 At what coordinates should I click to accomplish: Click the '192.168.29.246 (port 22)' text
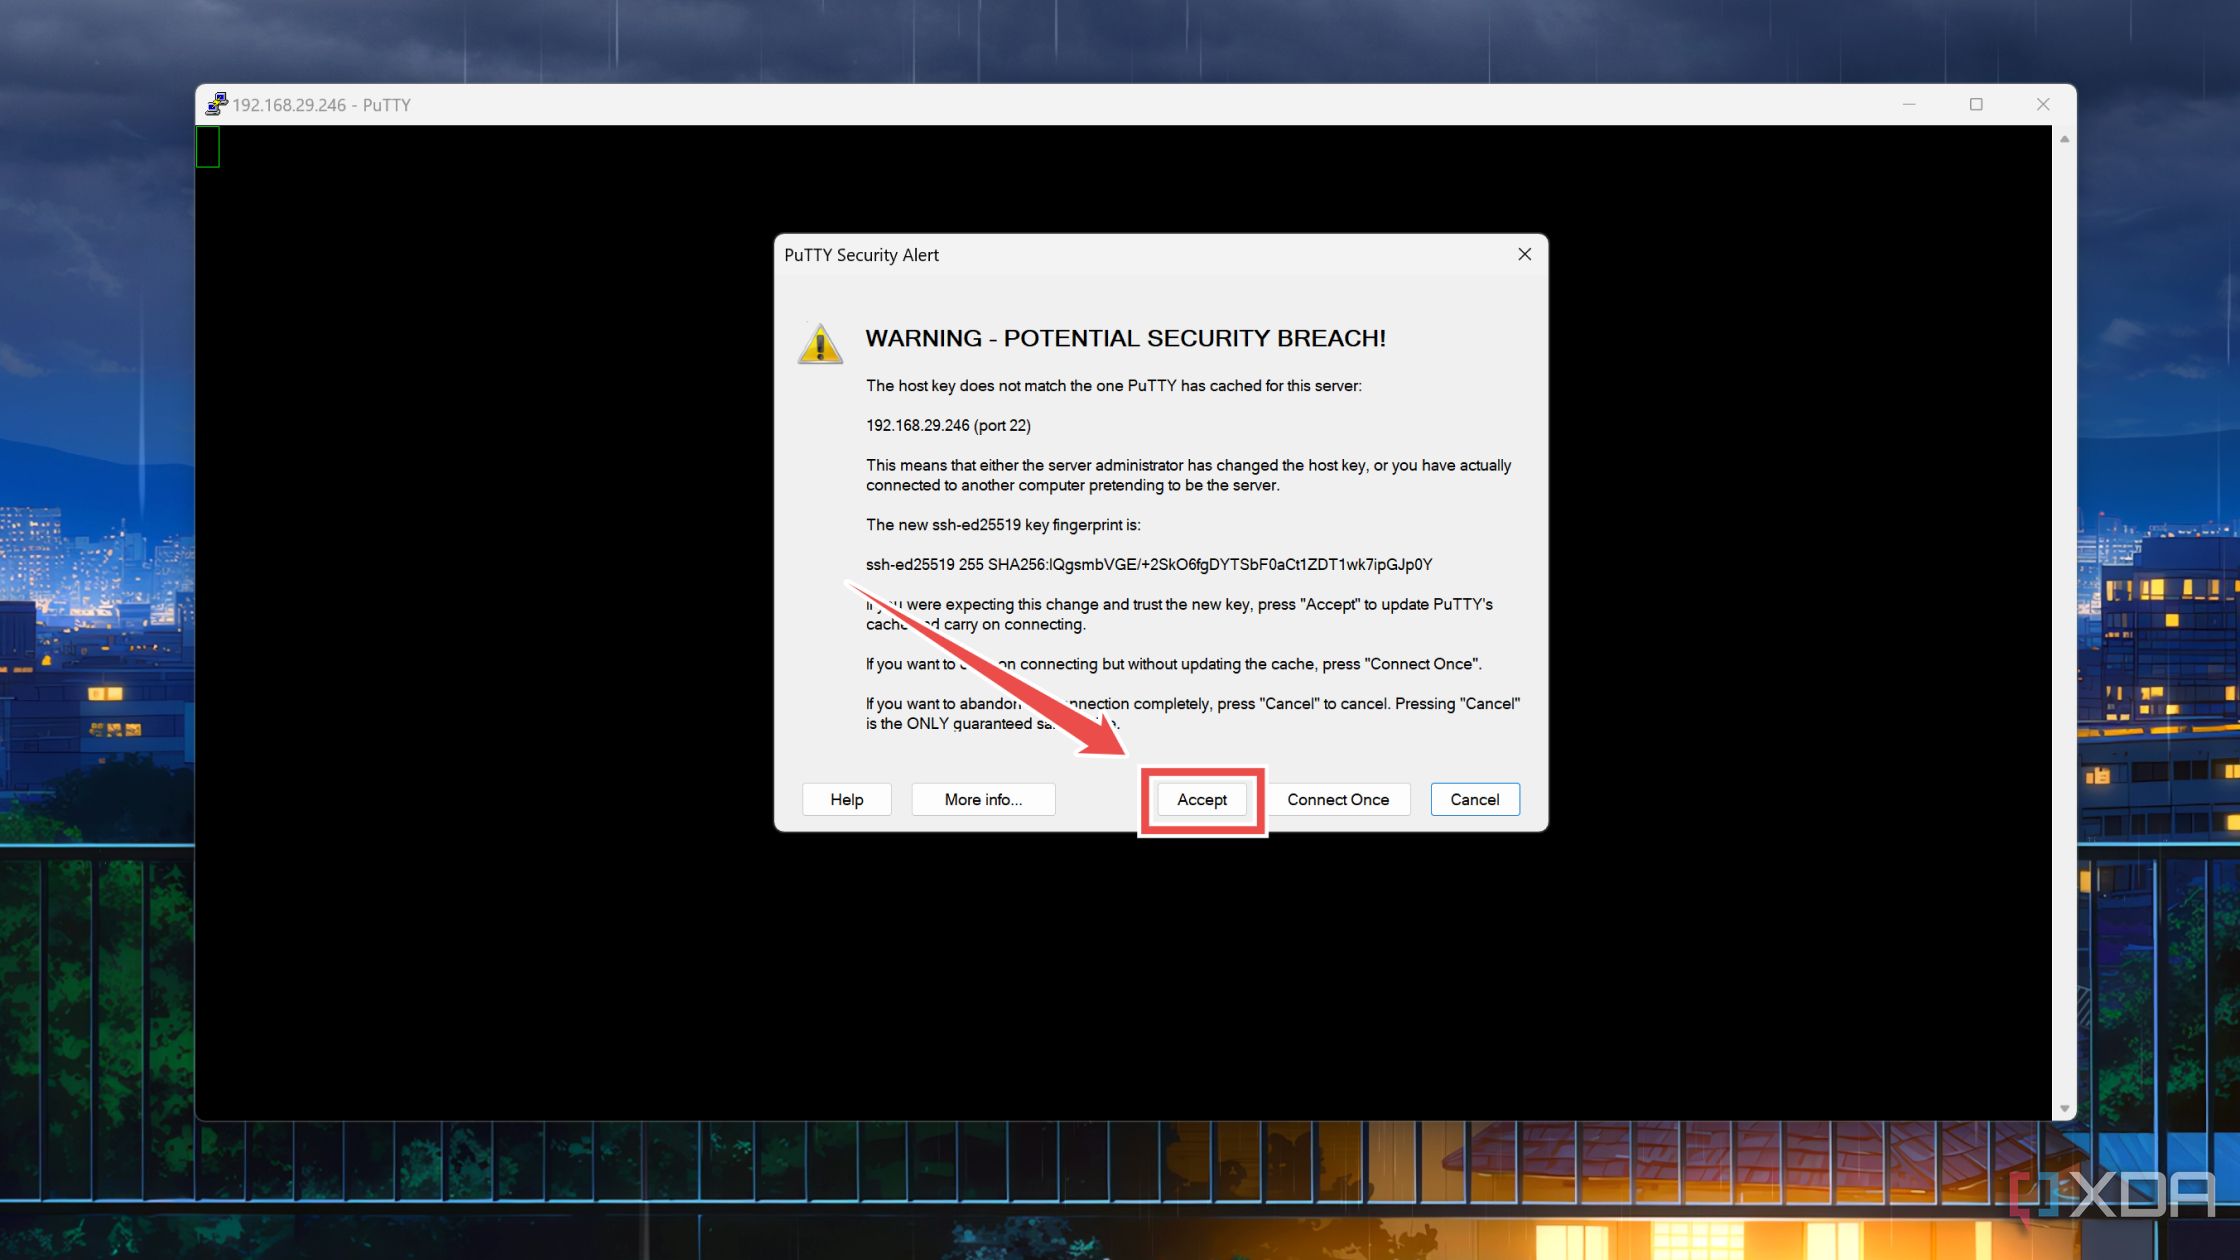948,425
